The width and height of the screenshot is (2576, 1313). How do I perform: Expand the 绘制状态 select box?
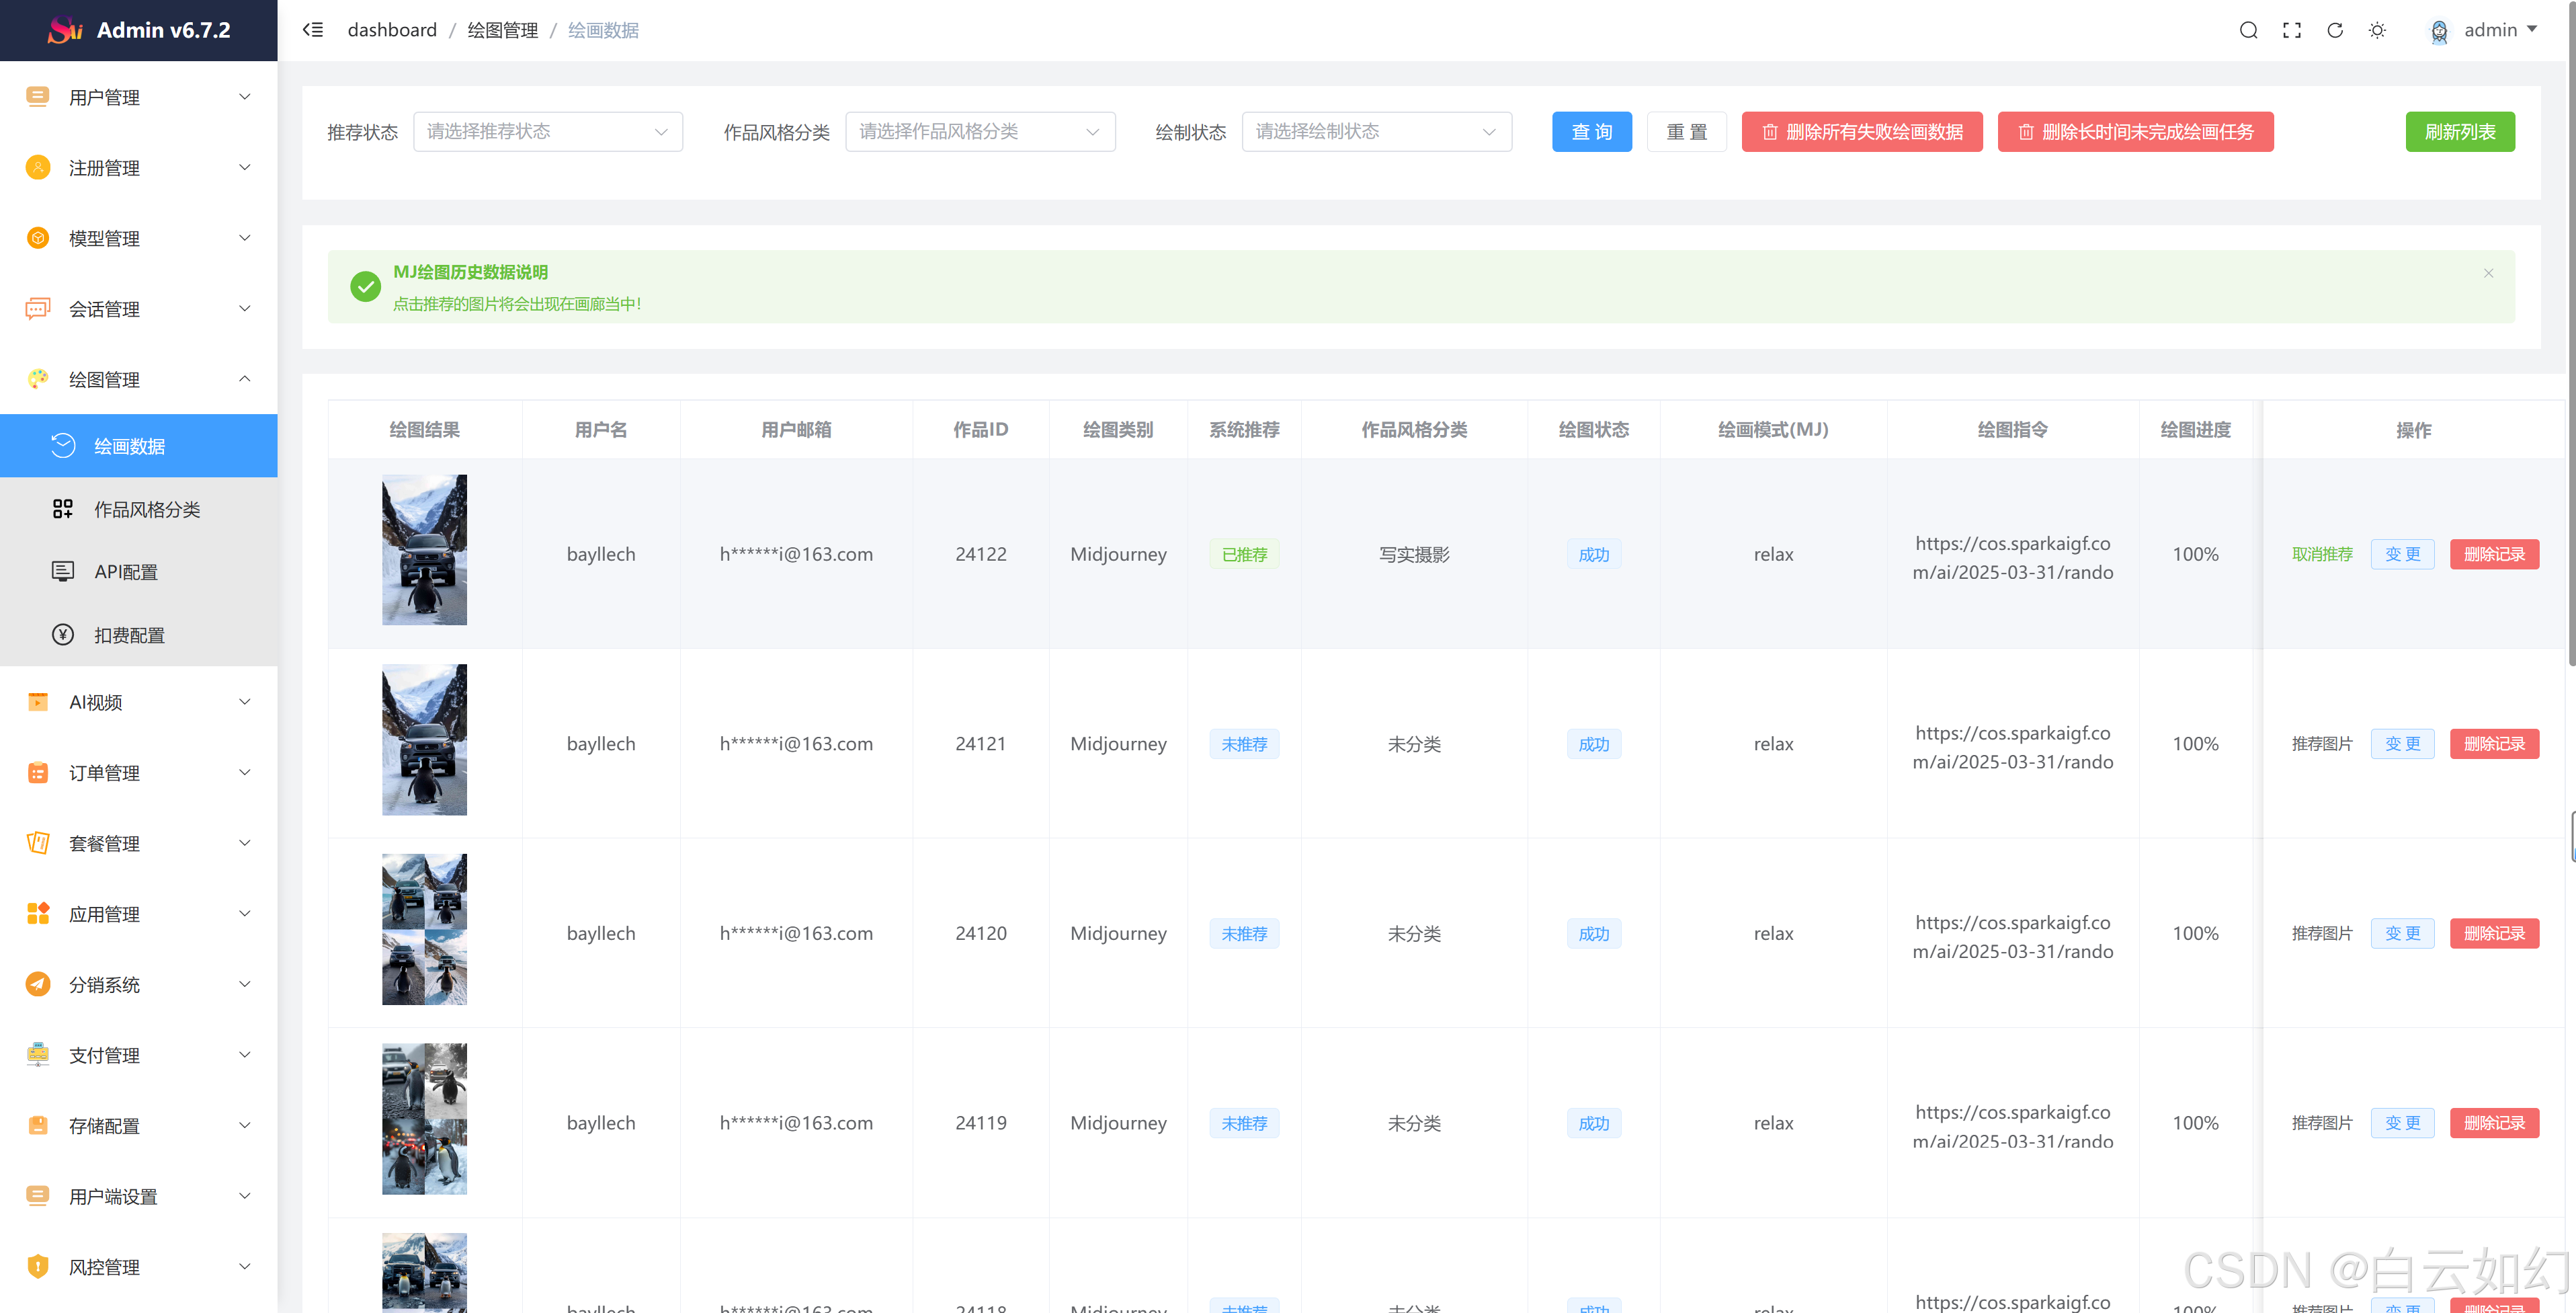1375,132
